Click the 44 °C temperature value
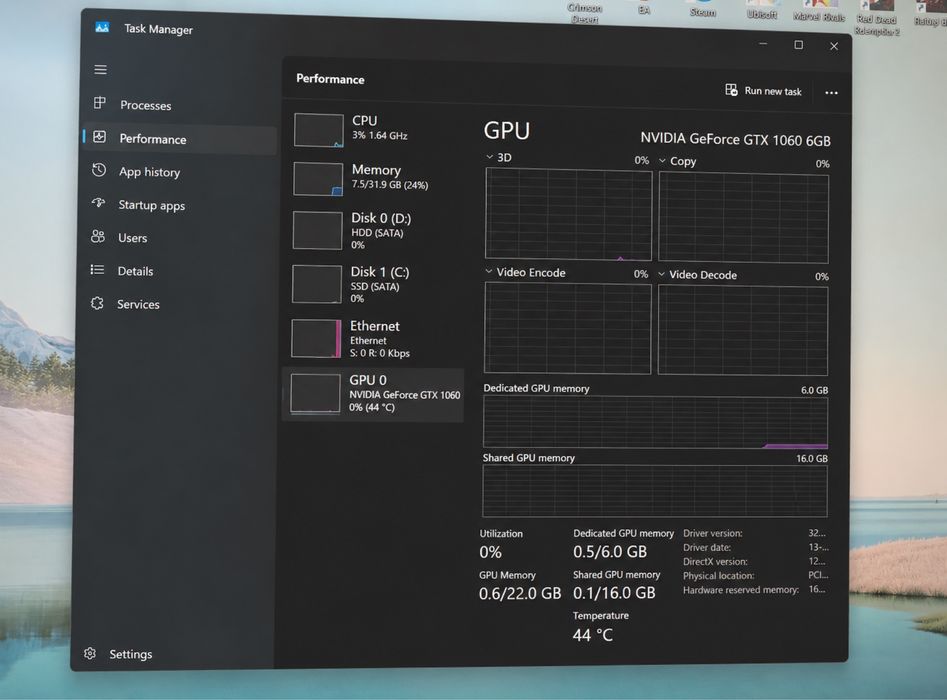This screenshot has width=947, height=700. (x=592, y=635)
